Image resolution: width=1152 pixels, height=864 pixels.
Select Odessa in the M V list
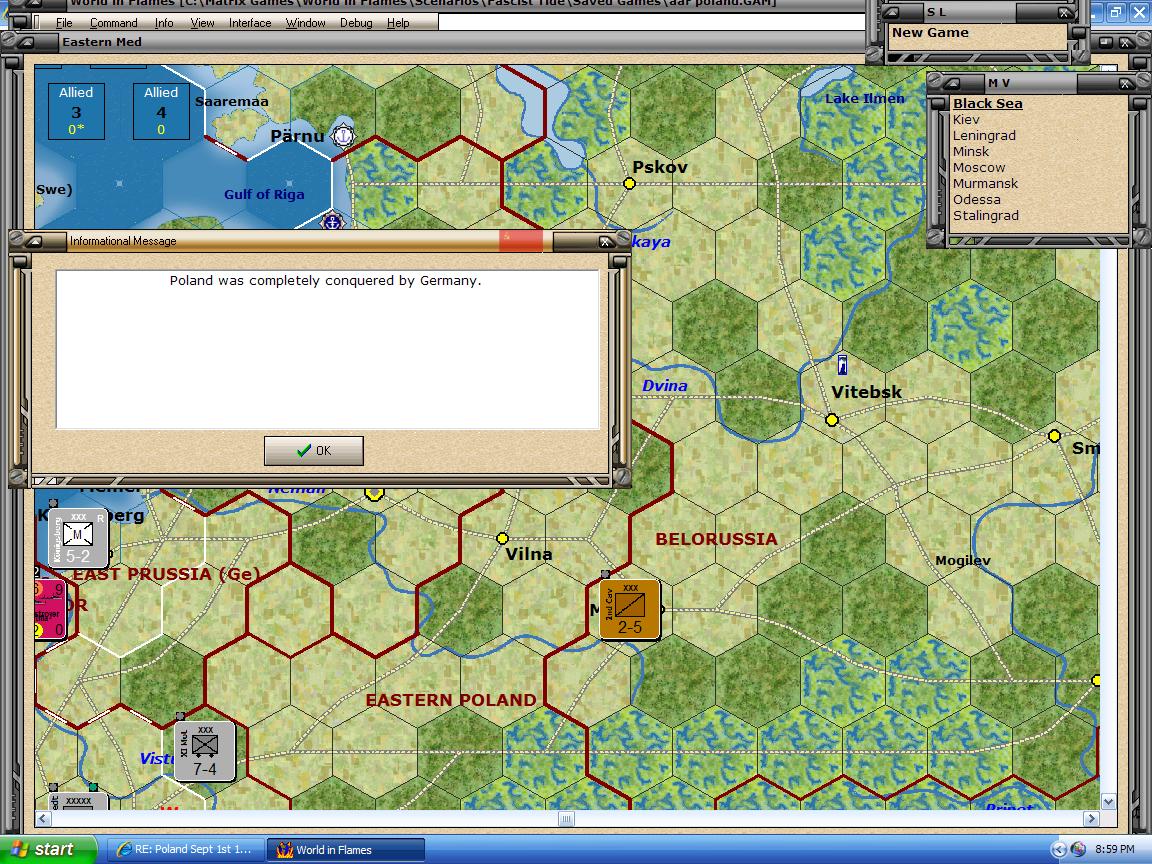[x=976, y=199]
